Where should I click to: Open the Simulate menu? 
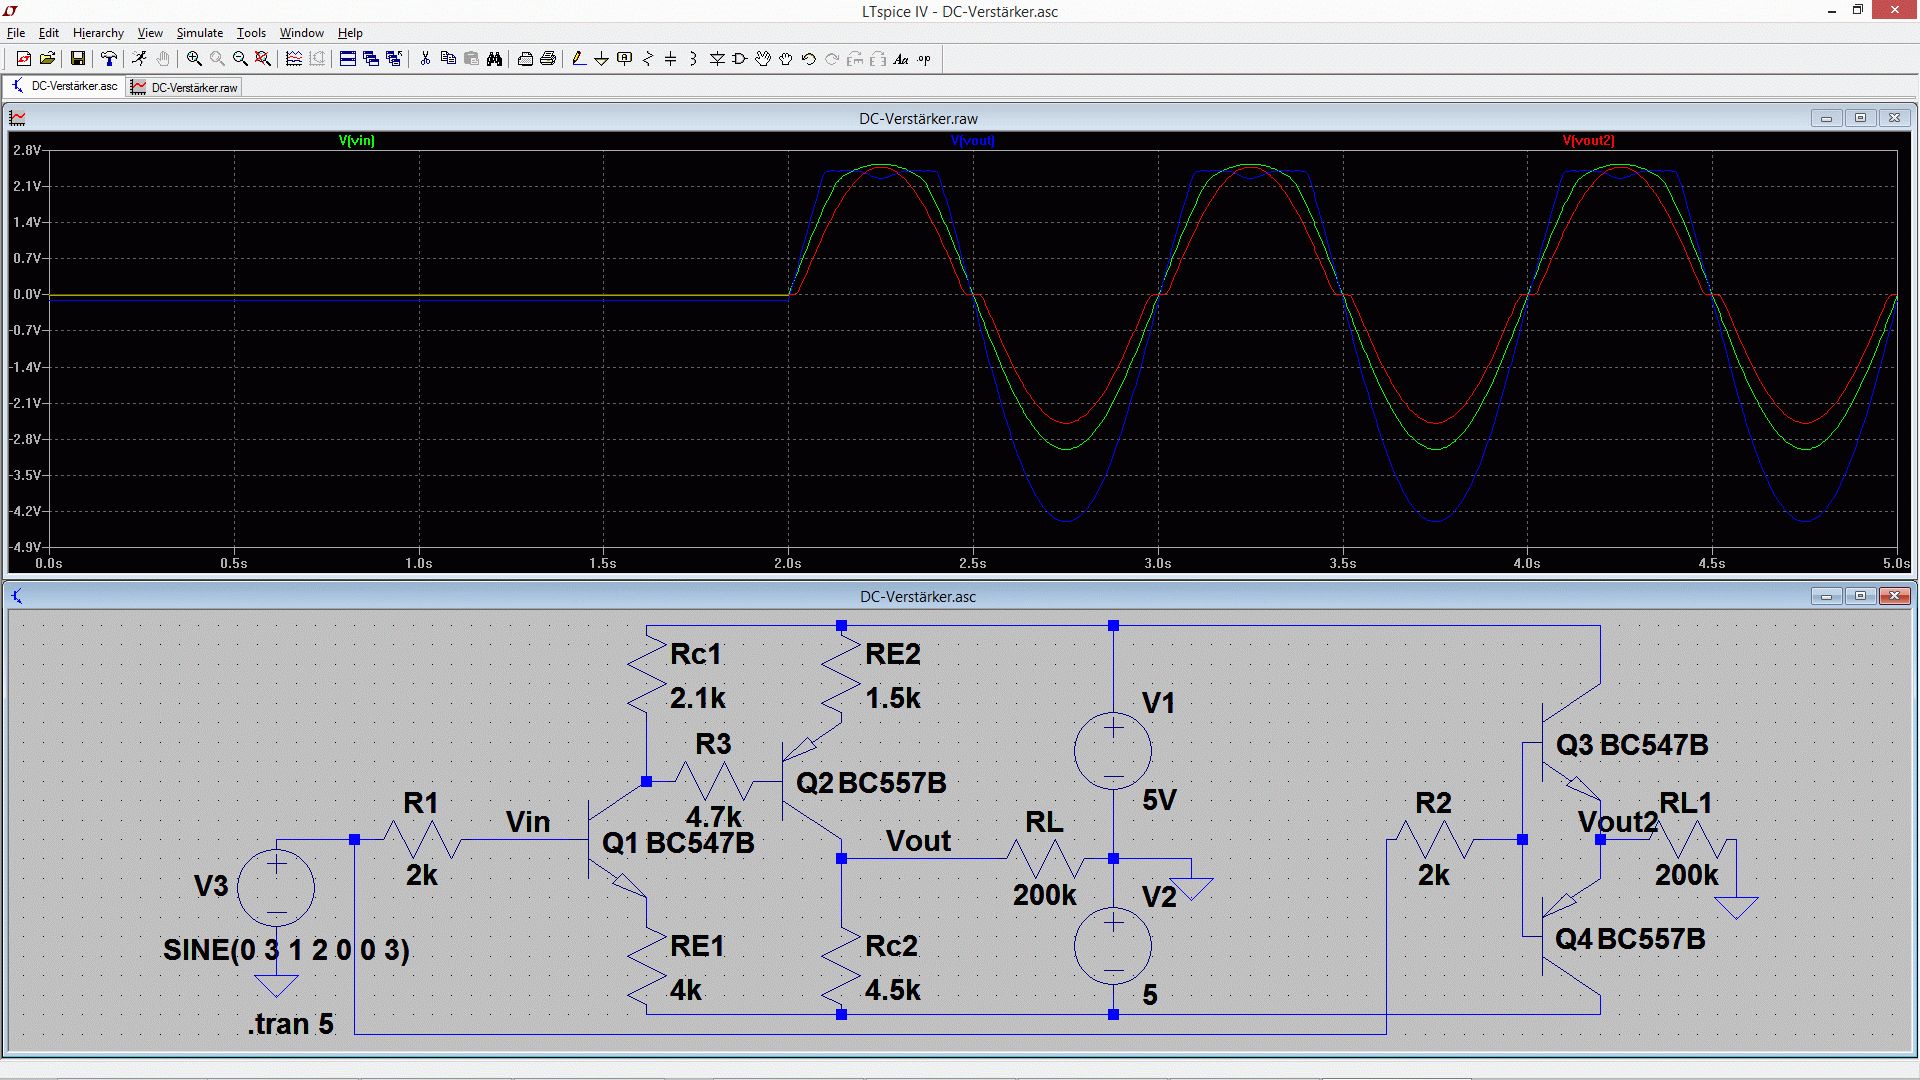[x=199, y=33]
